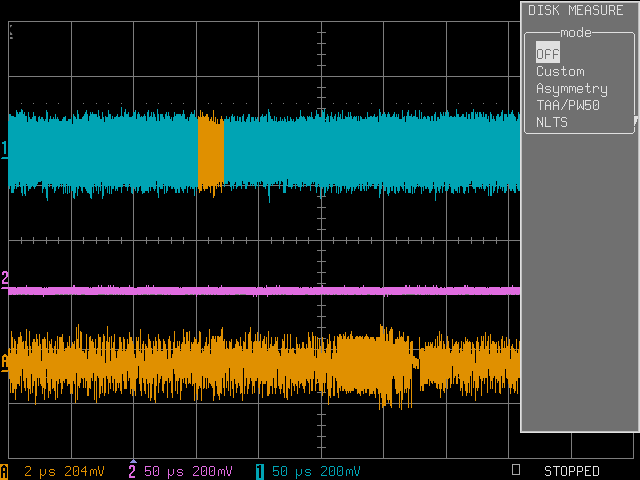The width and height of the screenshot is (640, 480).
Task: Select Asymmetry disk measure mode
Action: (x=572, y=89)
